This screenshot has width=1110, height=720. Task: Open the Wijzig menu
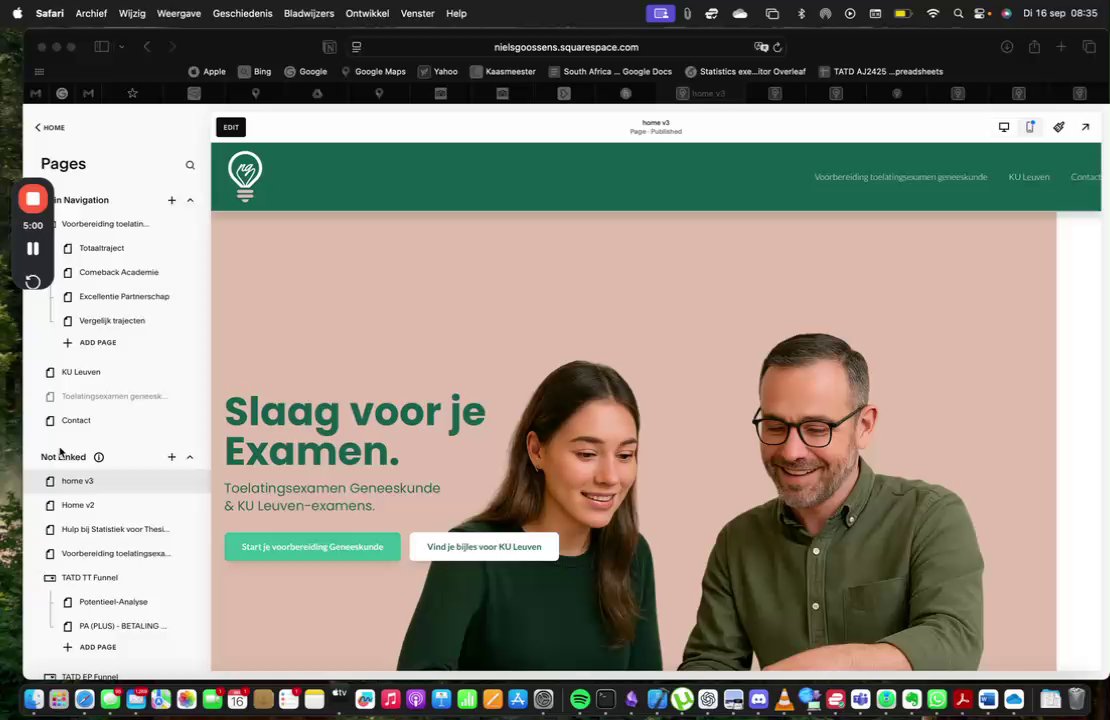pyautogui.click(x=132, y=13)
